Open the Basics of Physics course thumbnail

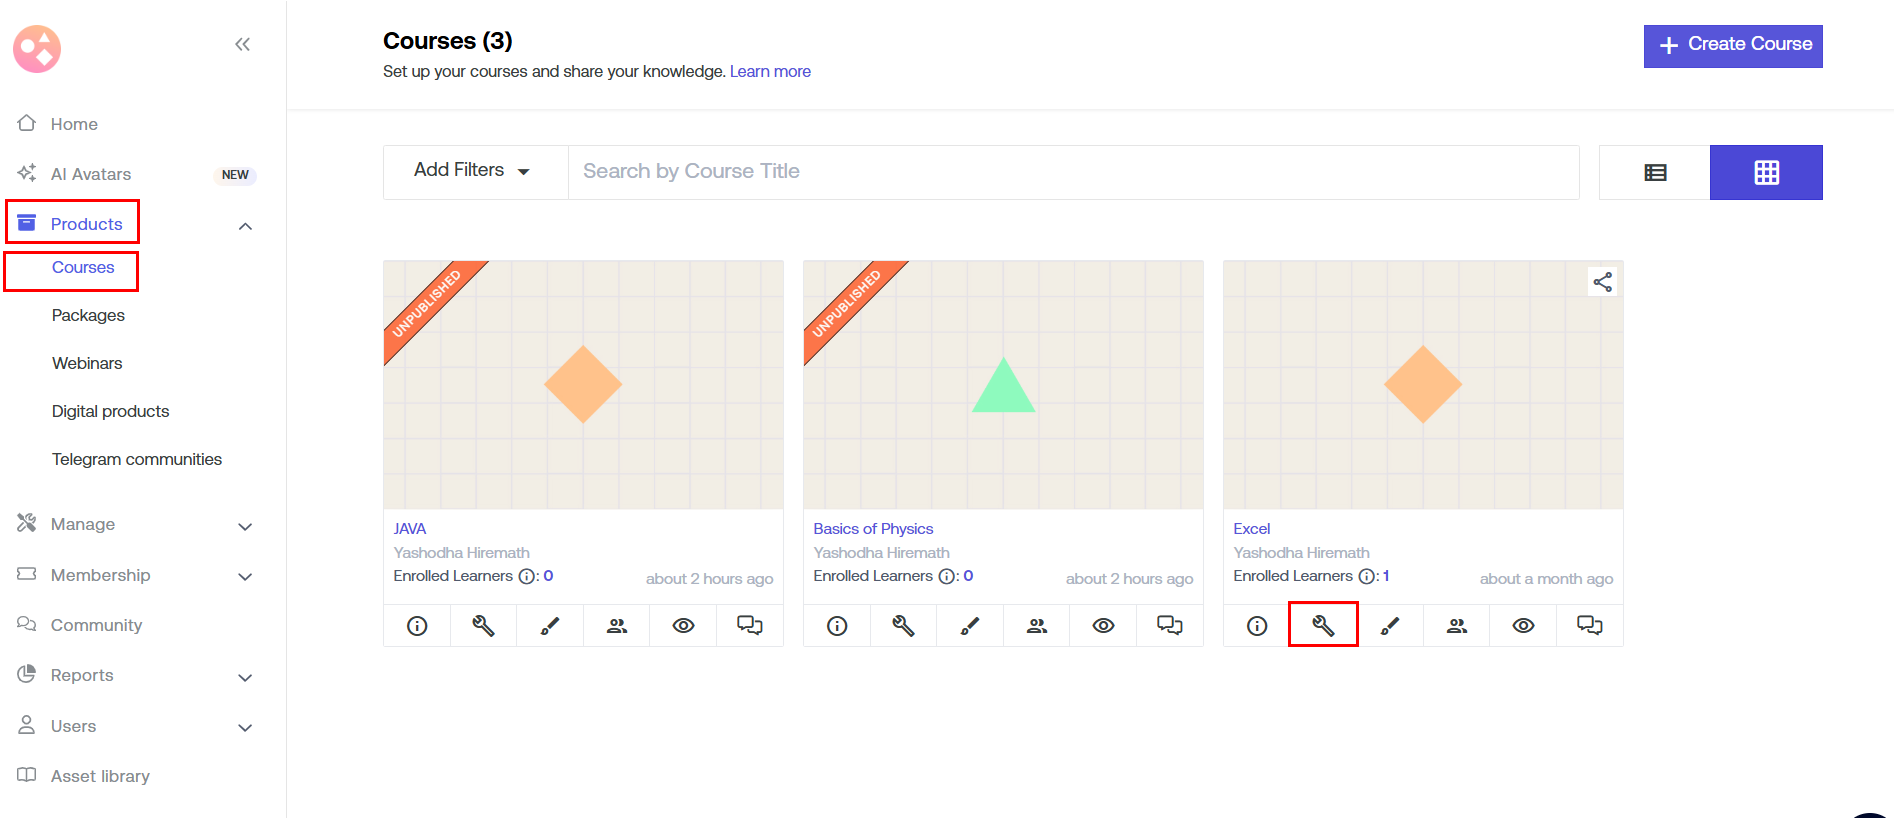point(1003,385)
